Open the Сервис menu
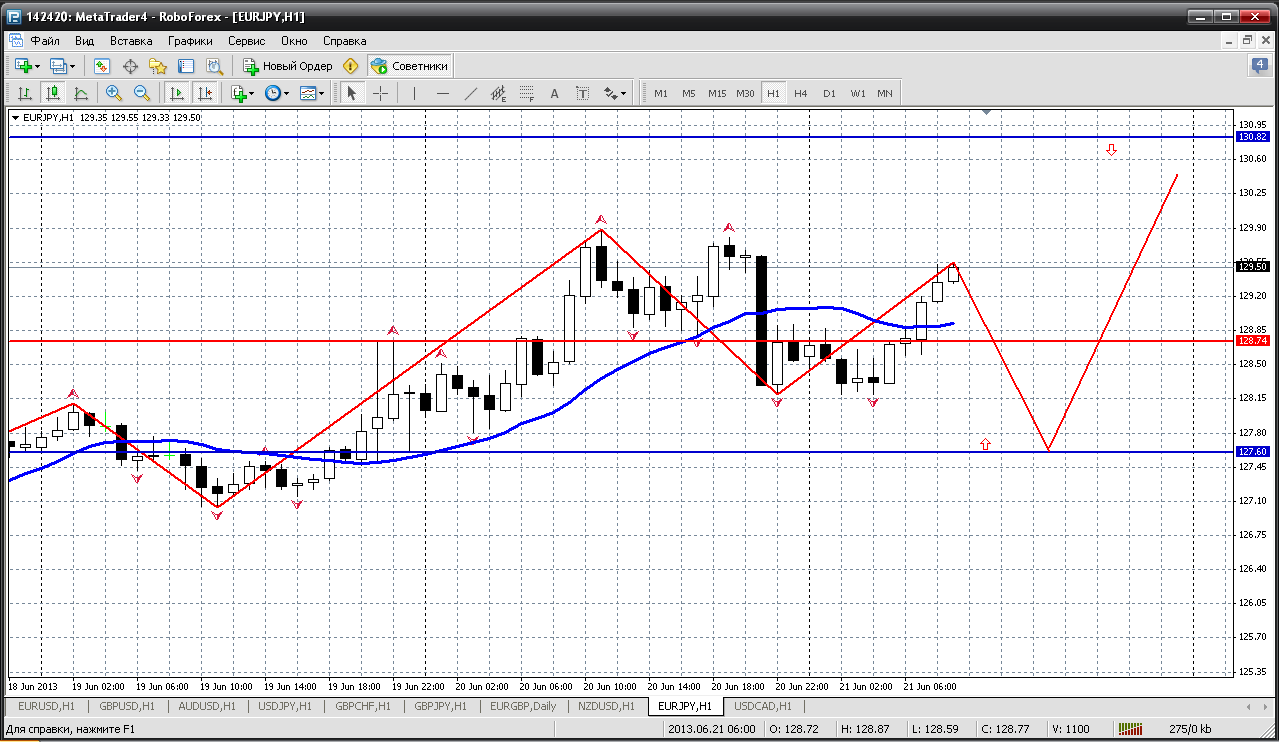 (246, 41)
